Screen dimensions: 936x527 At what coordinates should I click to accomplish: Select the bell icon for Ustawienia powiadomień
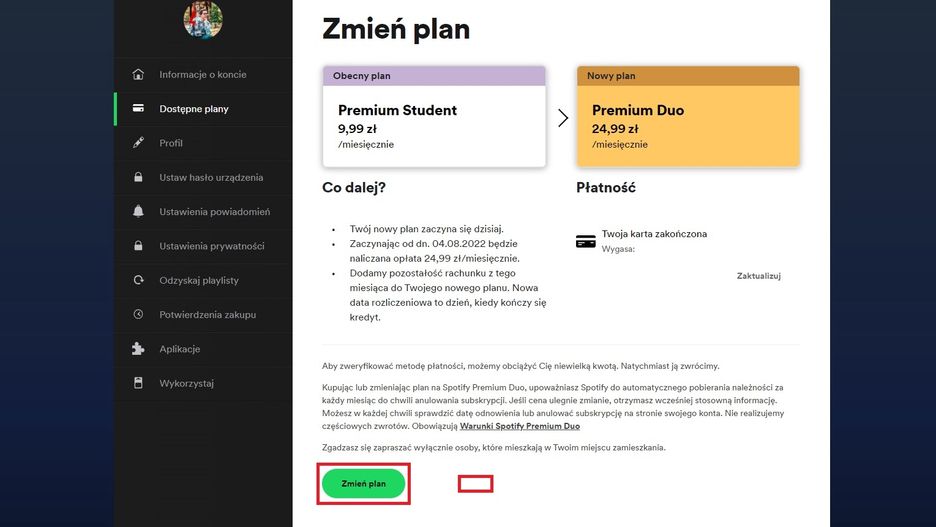click(x=138, y=212)
